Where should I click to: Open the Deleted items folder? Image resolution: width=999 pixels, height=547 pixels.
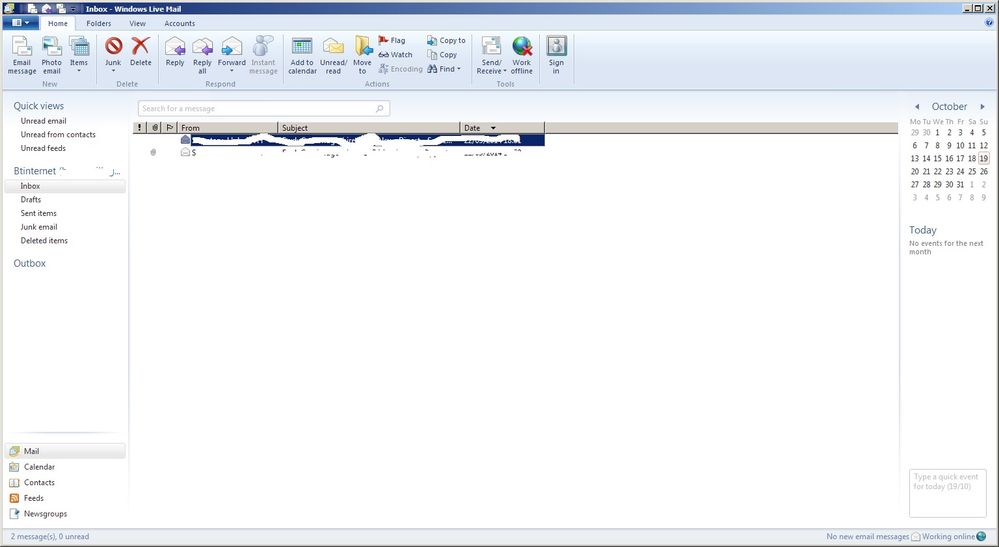pos(44,241)
